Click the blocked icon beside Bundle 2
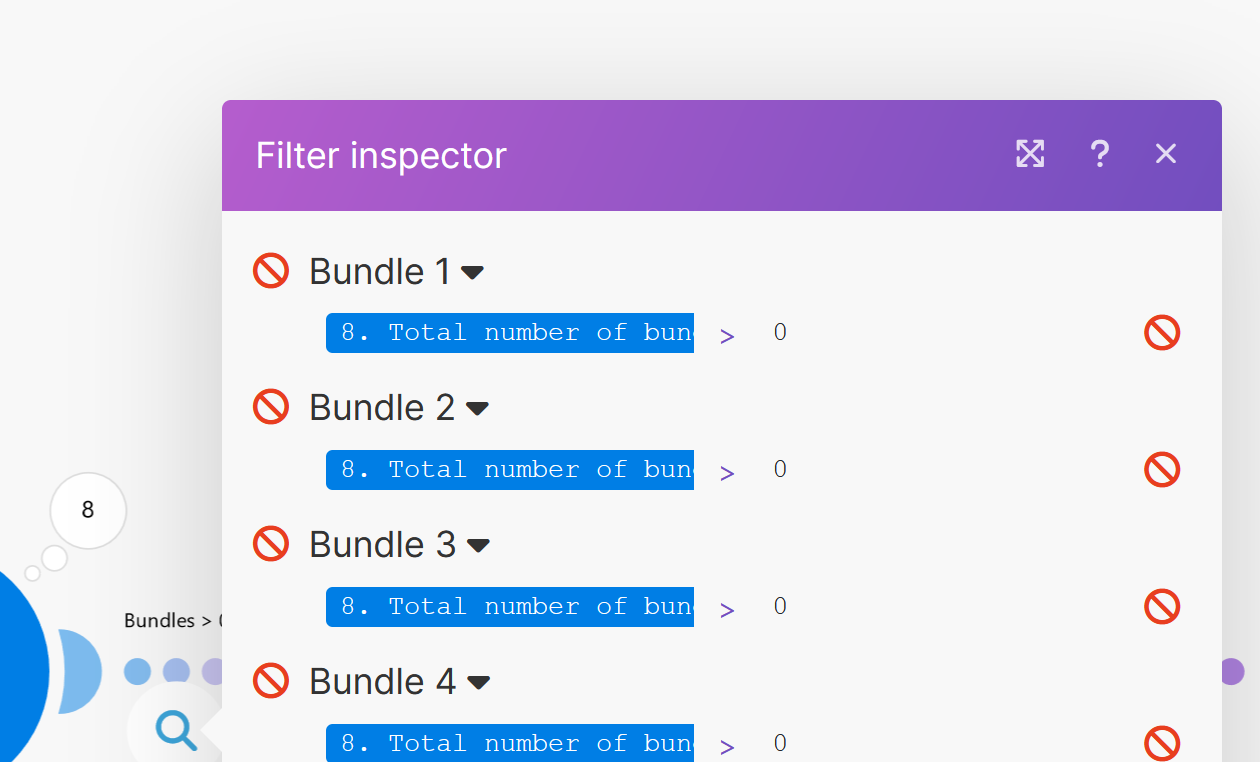1260x762 pixels. coord(271,407)
